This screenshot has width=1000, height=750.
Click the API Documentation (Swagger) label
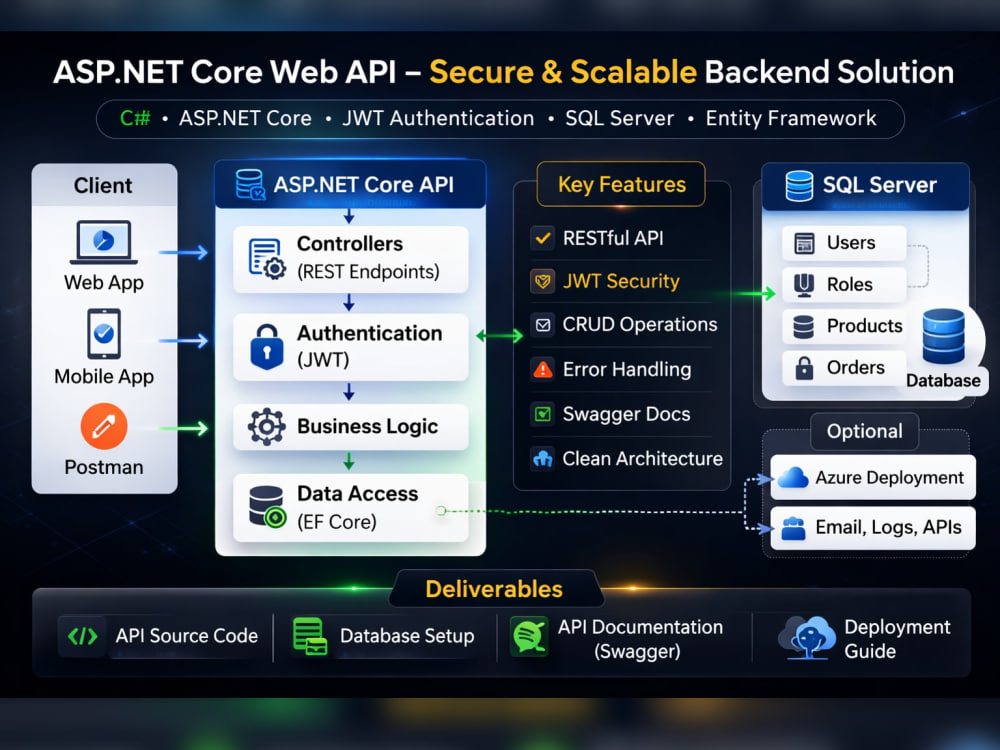(640, 639)
